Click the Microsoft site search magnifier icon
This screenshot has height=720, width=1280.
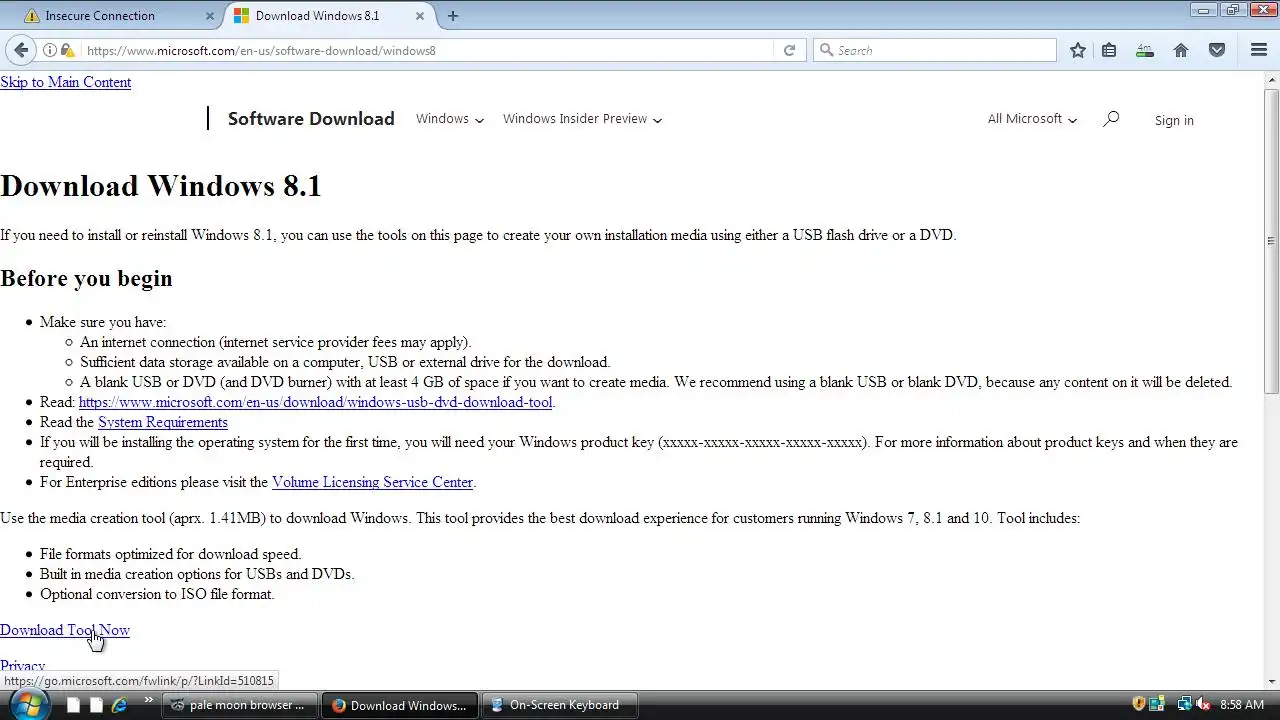(x=1111, y=119)
